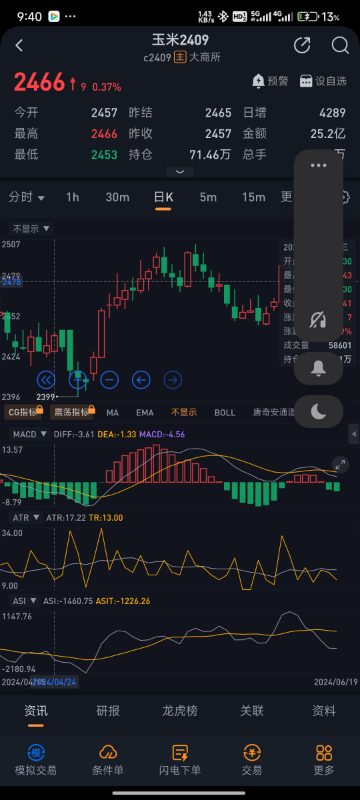Add to watchlist via 设自选
The image size is (360, 800).
323,81
